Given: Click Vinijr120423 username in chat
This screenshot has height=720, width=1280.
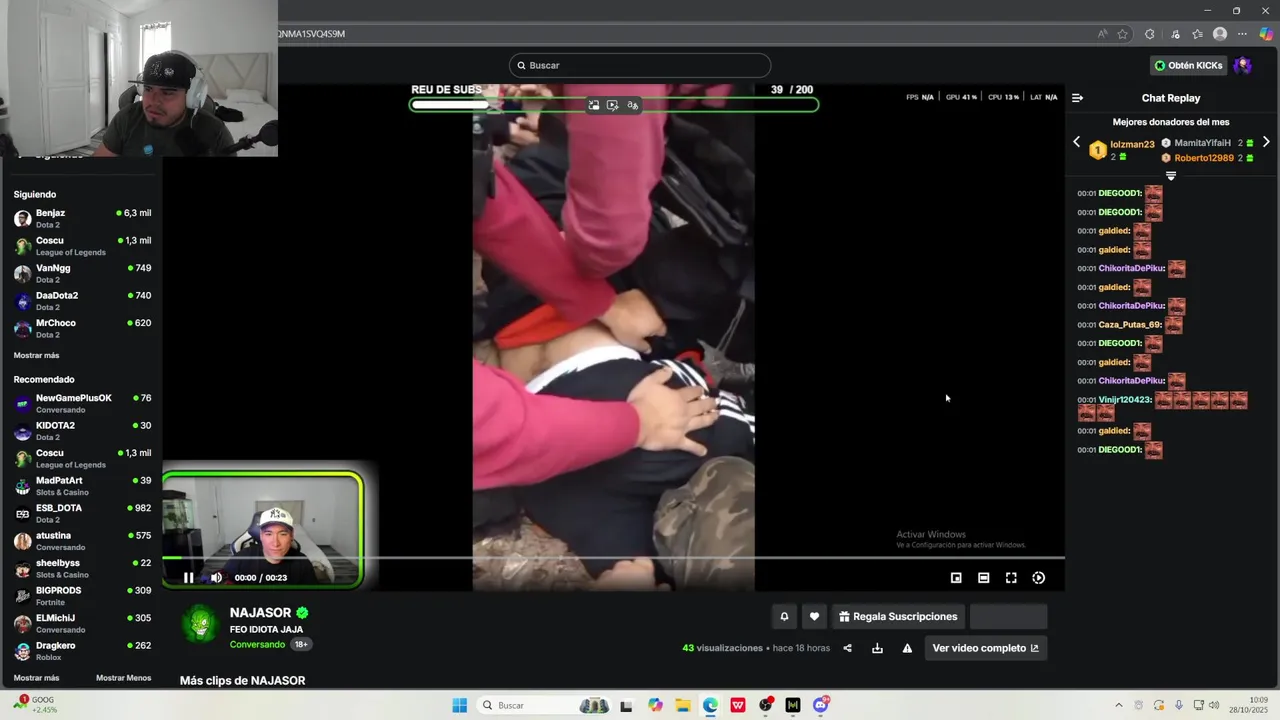Looking at the screenshot, I should 1125,400.
